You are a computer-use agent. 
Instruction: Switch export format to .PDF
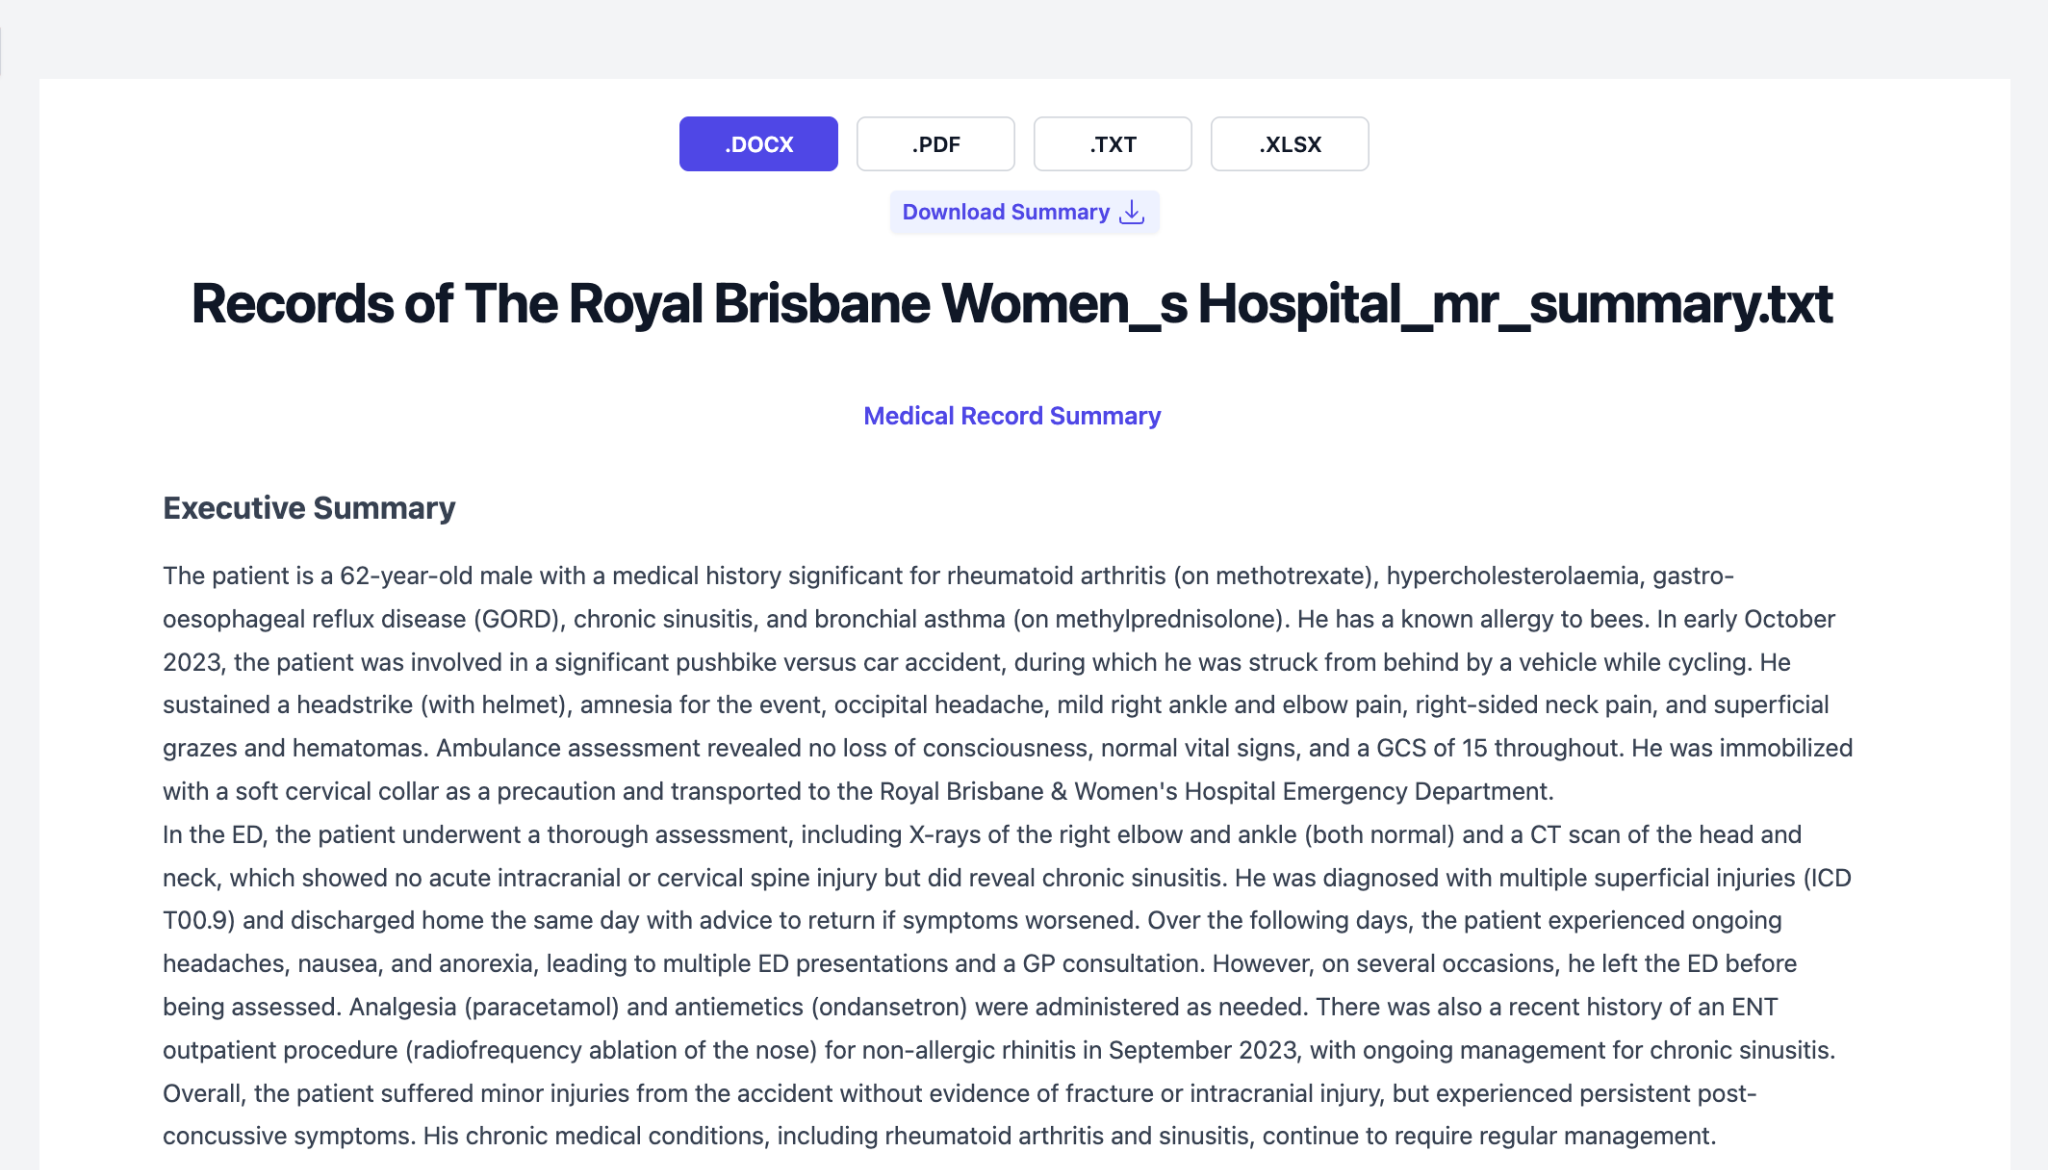point(935,144)
